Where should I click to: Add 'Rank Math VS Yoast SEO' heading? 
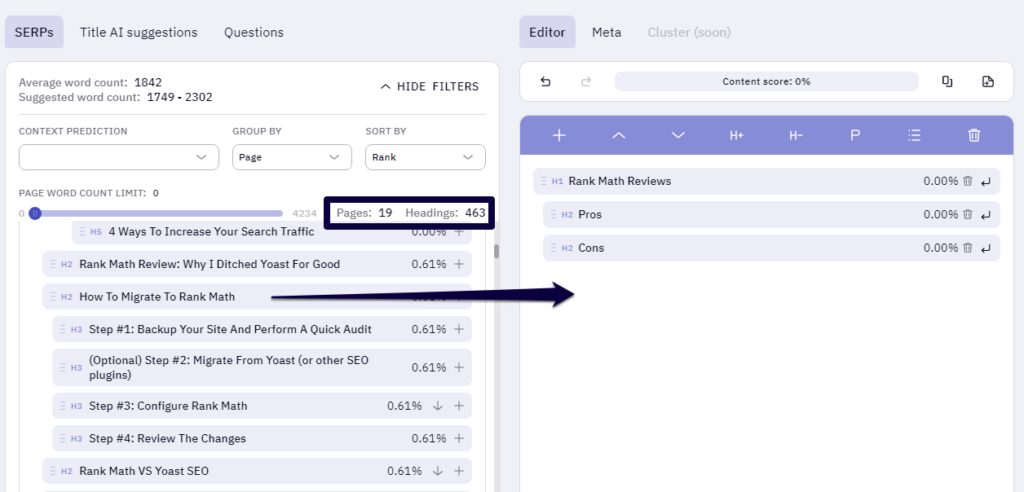pyautogui.click(x=459, y=471)
